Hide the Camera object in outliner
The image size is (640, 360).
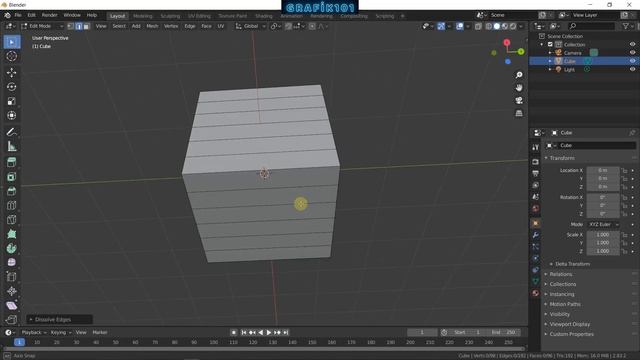[632, 53]
